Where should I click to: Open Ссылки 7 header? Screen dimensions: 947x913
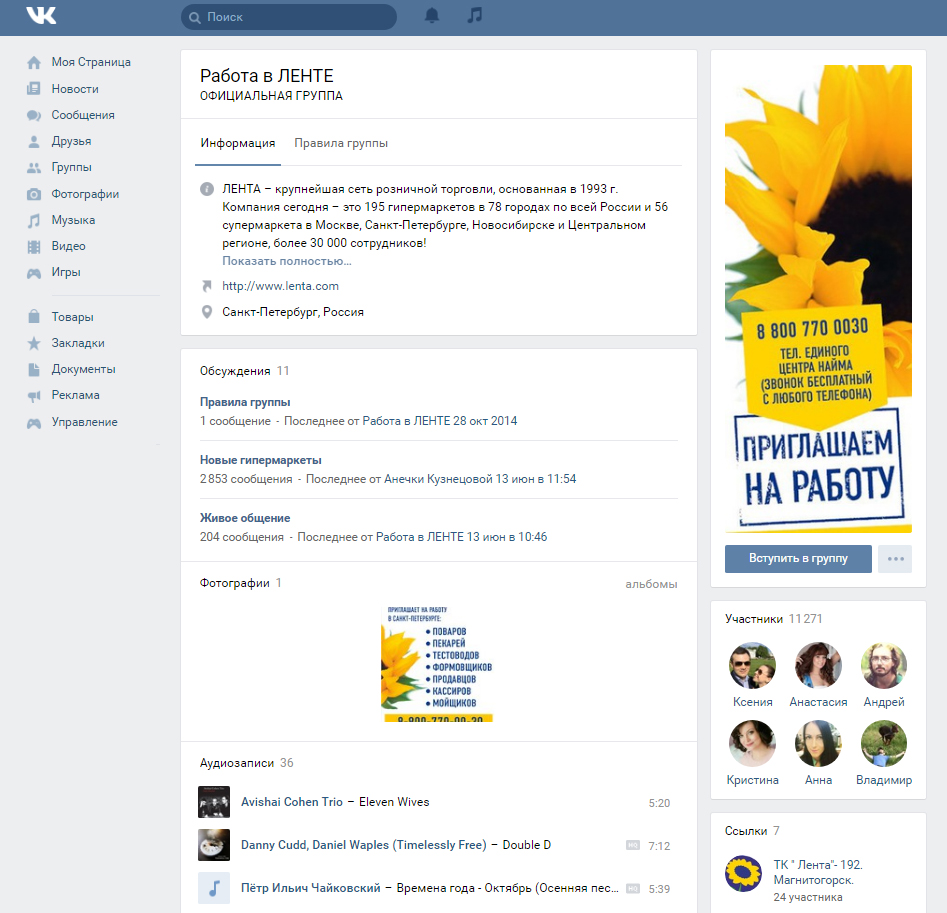click(x=752, y=831)
